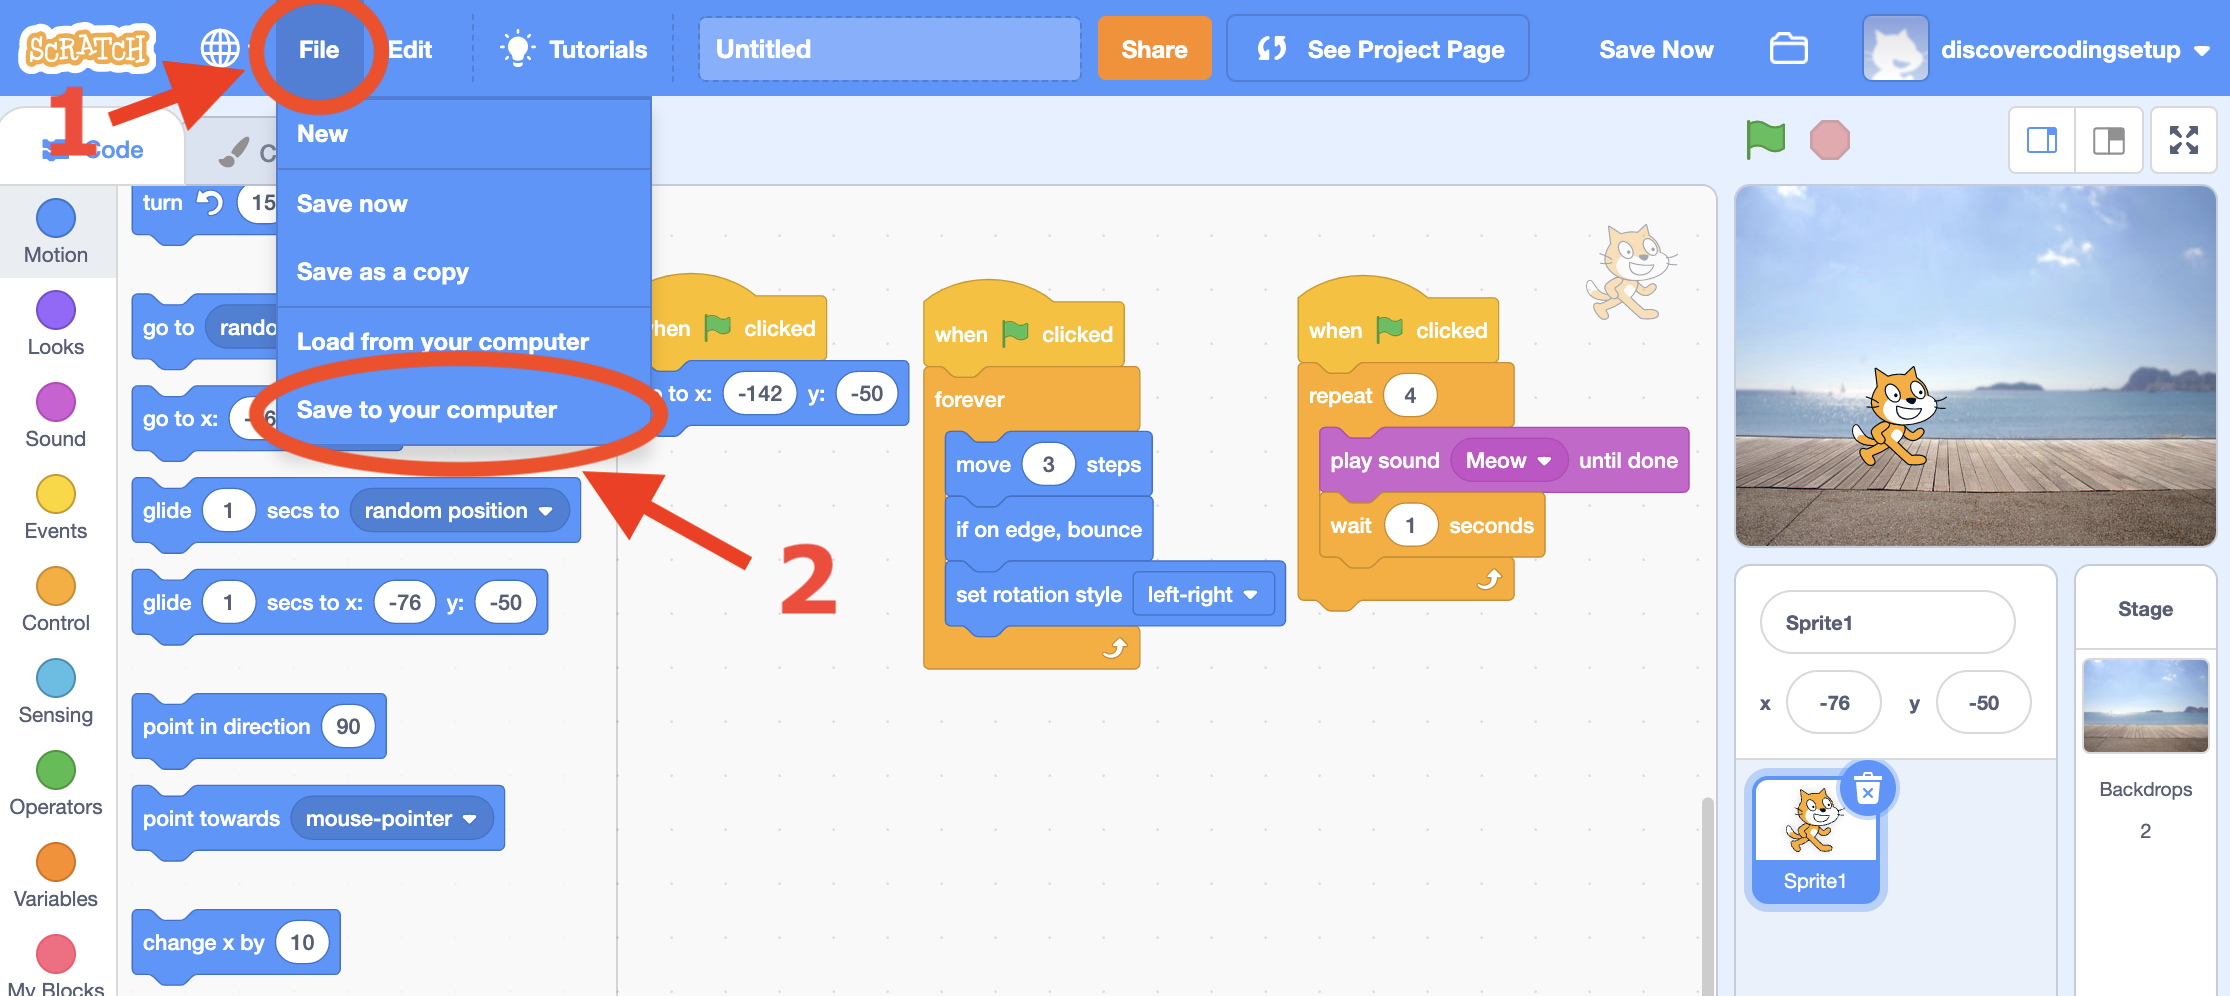2230x996 pixels.
Task: Switch to small stage layout
Action: 2042,140
